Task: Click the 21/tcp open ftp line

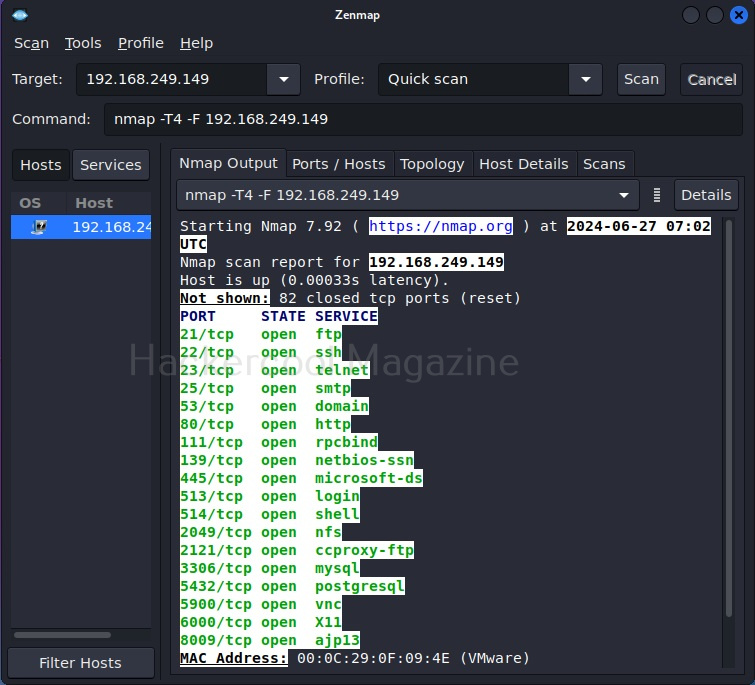Action: tap(260, 334)
